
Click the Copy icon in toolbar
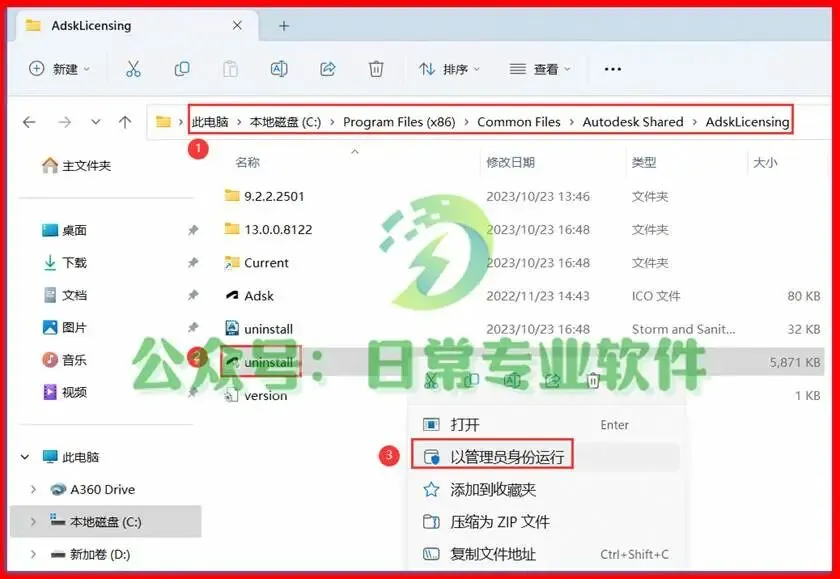pyautogui.click(x=182, y=69)
